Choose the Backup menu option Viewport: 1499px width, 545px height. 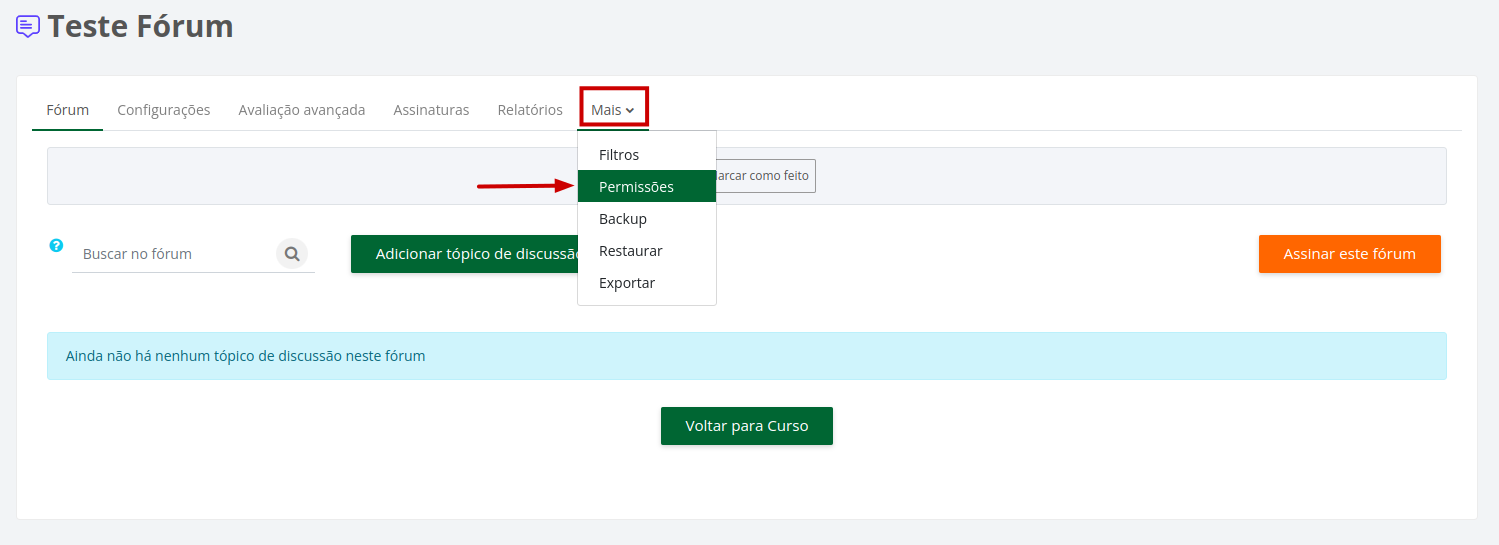(x=623, y=219)
